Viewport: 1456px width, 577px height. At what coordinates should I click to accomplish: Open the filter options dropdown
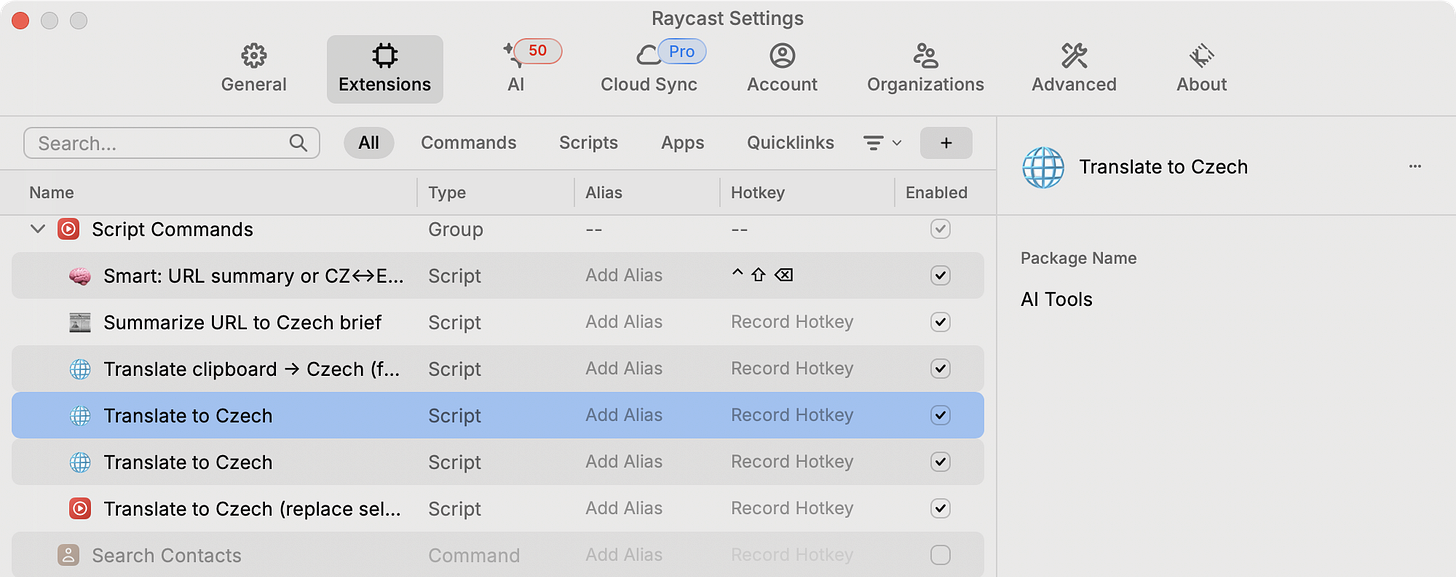click(x=882, y=143)
